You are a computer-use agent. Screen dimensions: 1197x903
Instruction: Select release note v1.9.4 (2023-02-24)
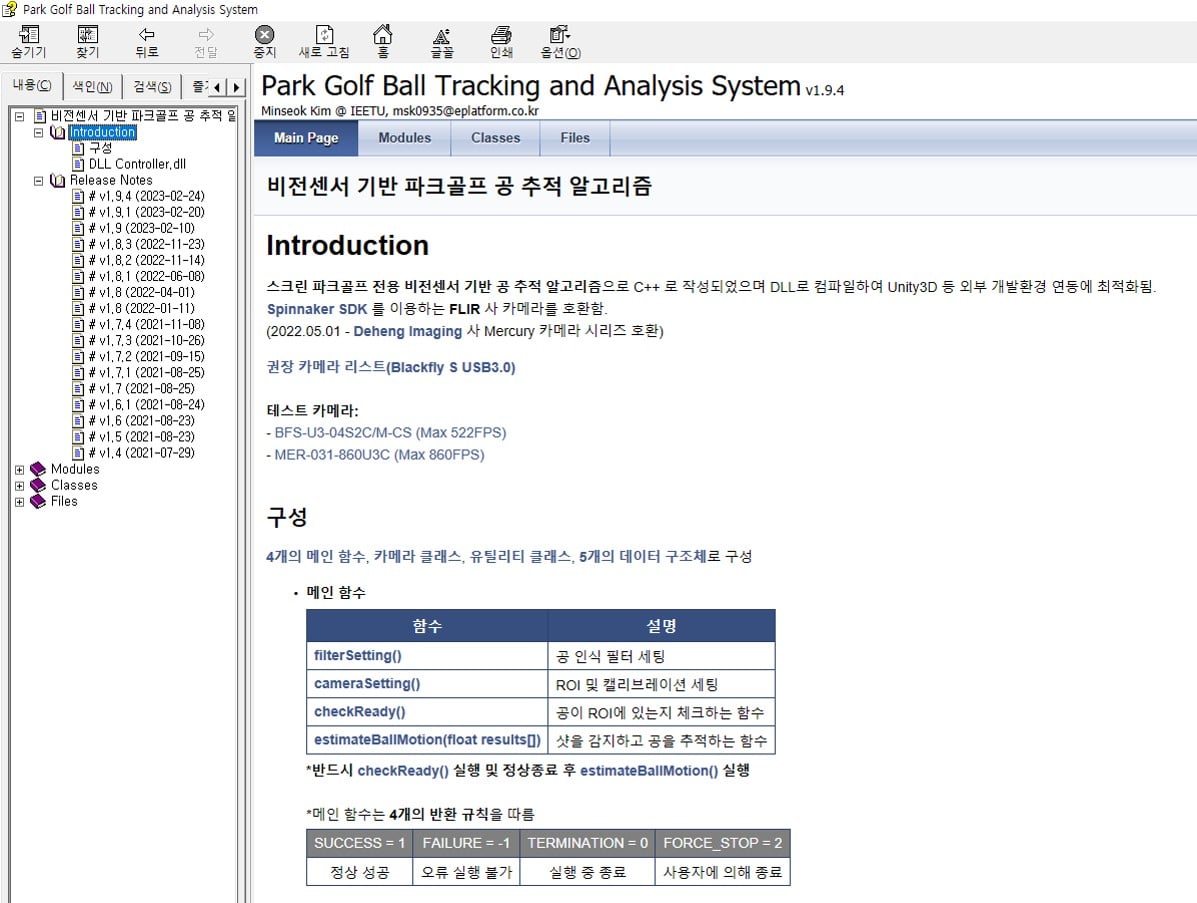(146, 196)
